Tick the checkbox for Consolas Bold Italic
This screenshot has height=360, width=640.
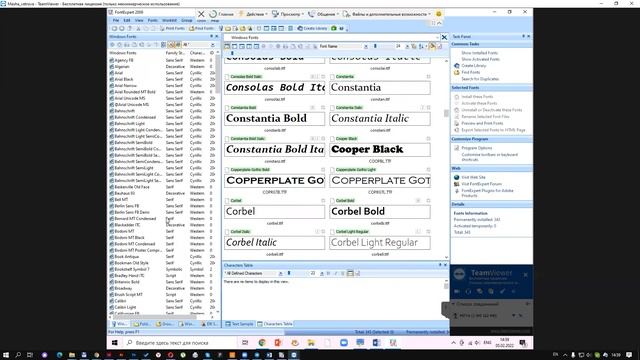point(227,77)
